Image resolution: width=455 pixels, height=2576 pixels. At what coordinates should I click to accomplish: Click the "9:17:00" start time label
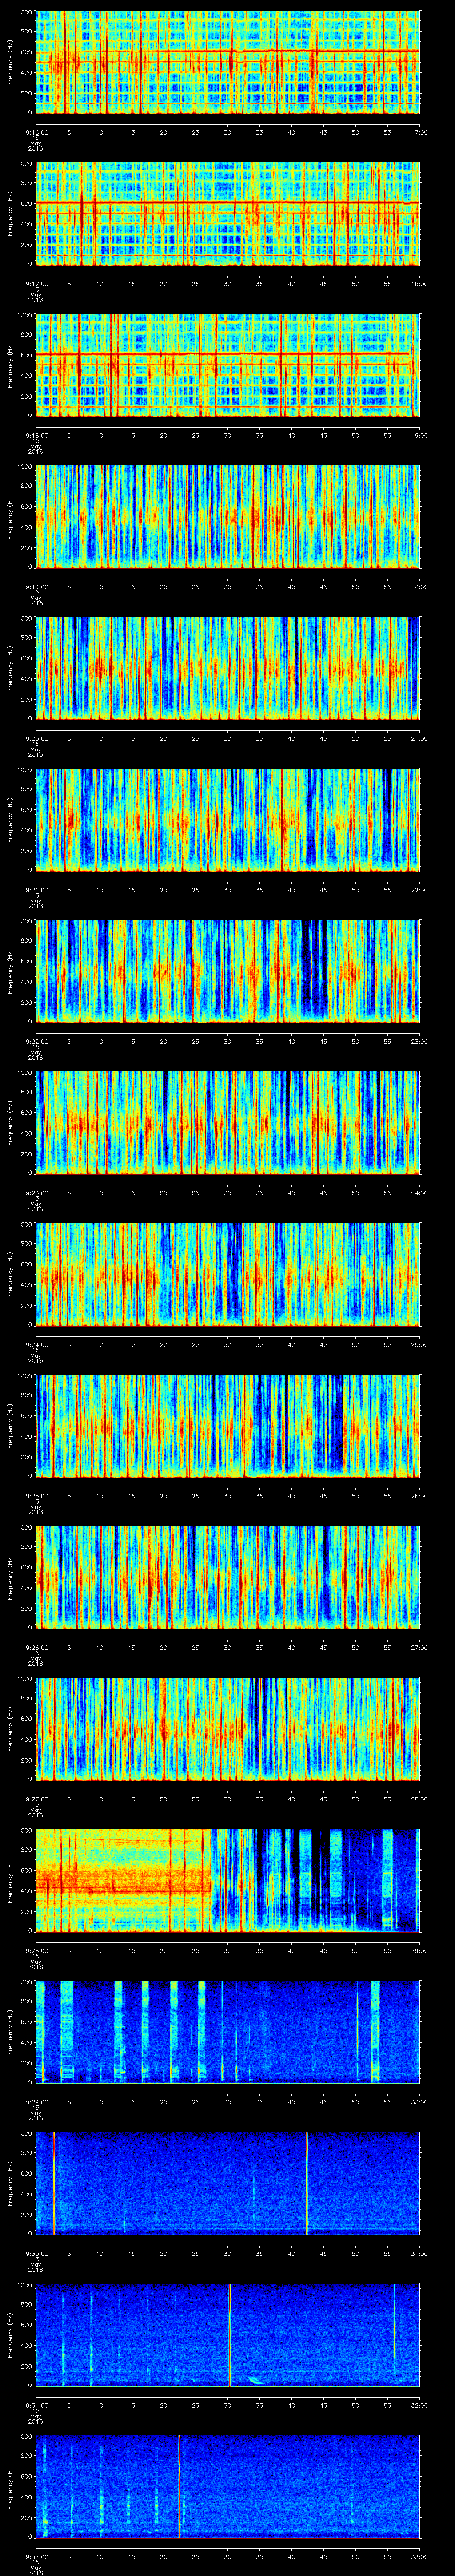(x=37, y=284)
